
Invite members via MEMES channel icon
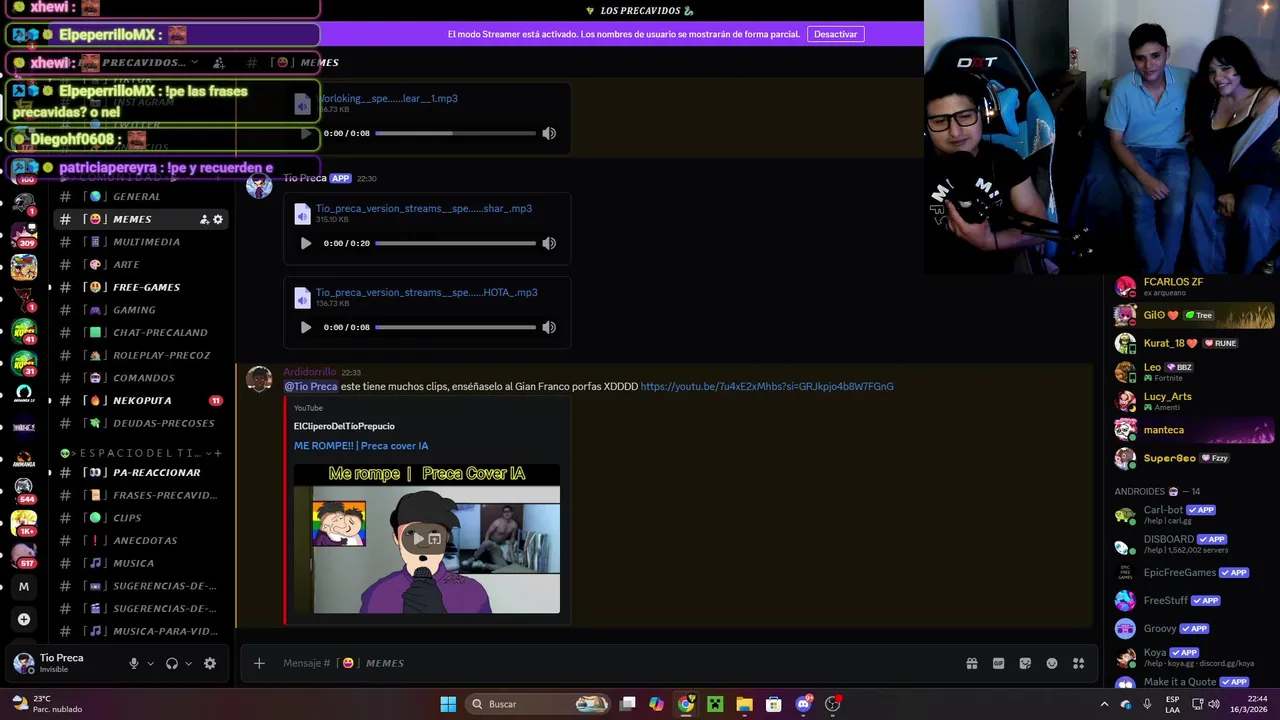pyautogui.click(x=204, y=219)
